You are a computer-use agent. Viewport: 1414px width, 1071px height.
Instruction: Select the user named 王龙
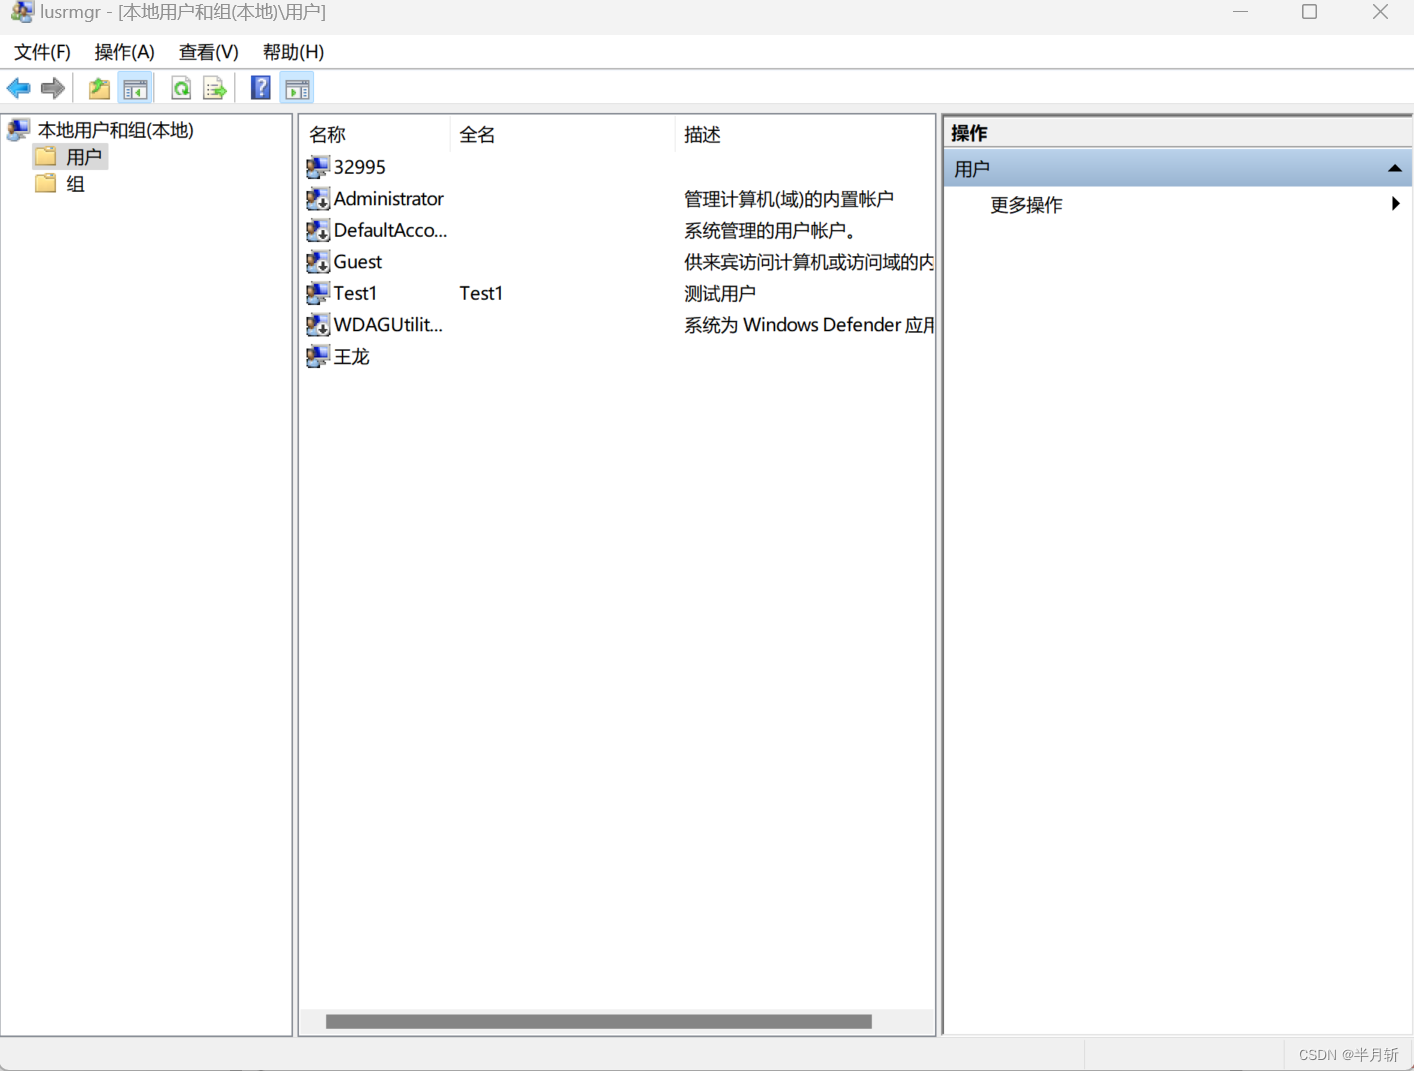pyautogui.click(x=351, y=357)
